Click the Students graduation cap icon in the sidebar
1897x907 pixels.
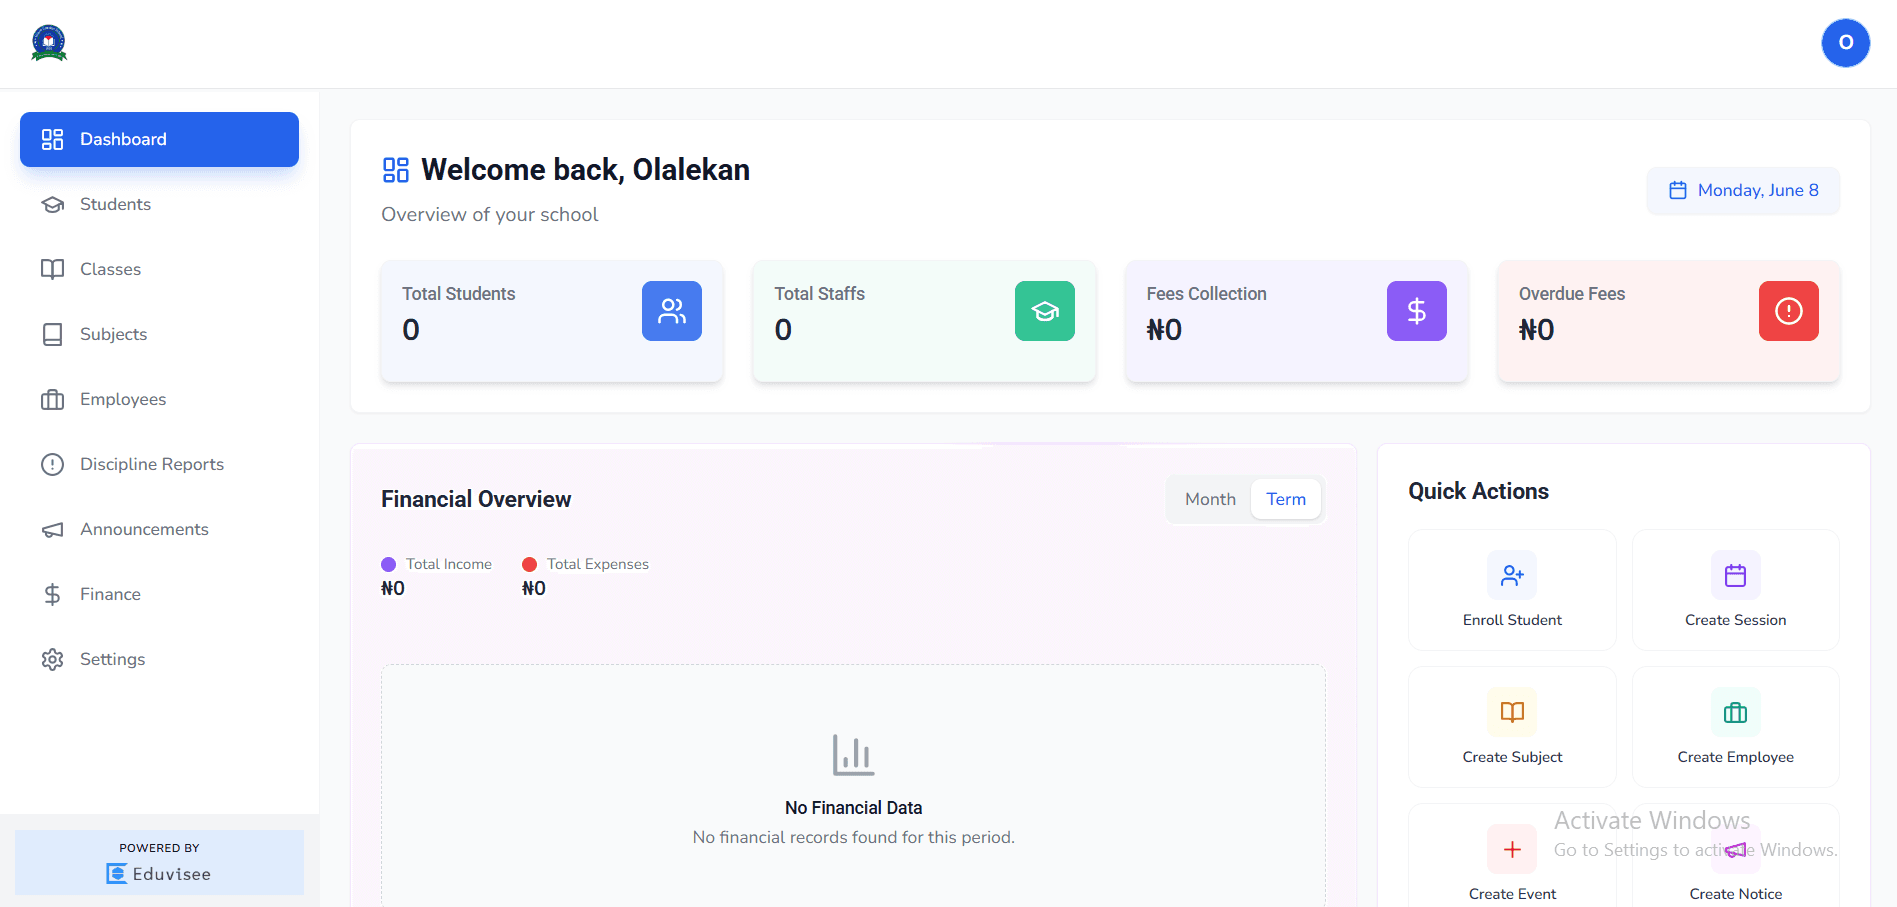pyautogui.click(x=52, y=204)
